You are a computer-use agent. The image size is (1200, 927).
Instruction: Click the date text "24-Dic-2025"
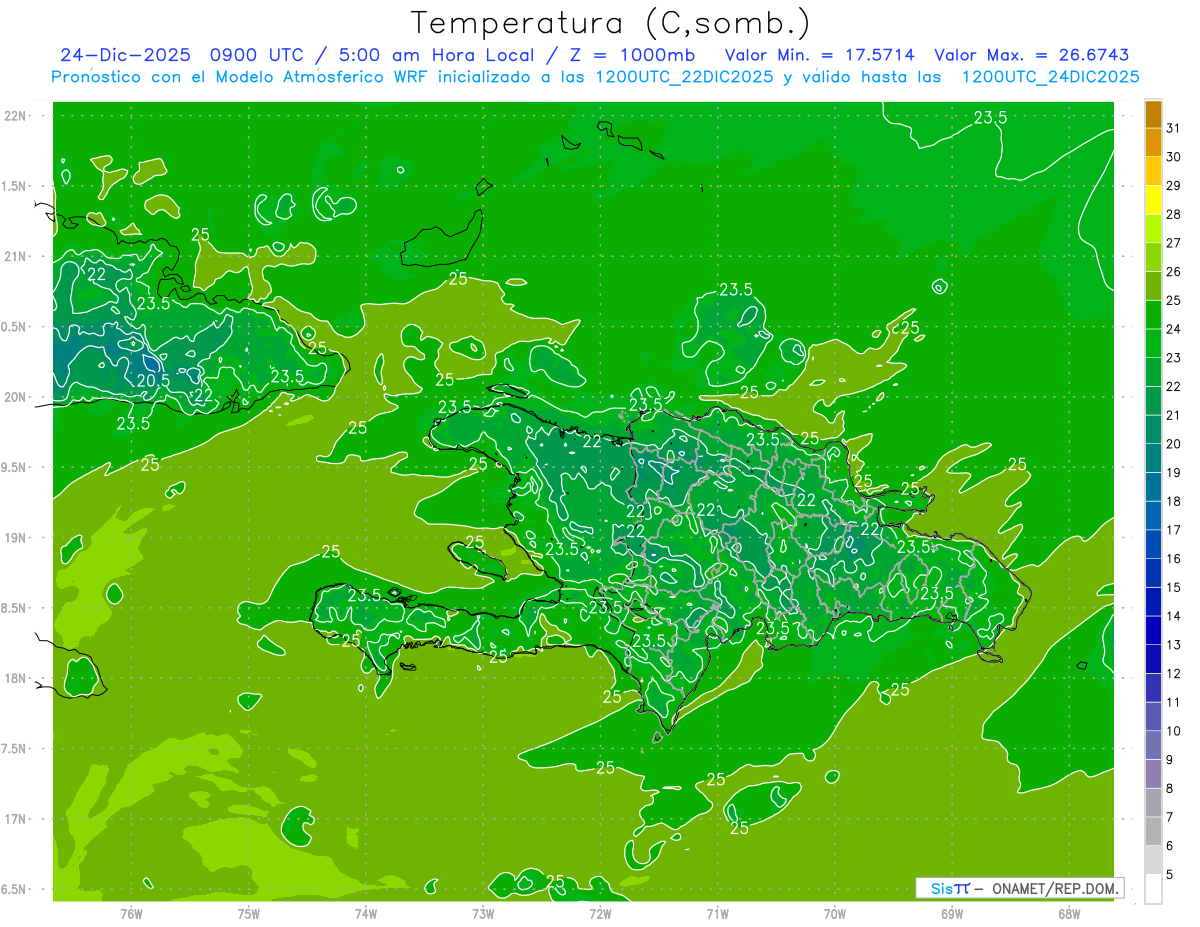click(126, 55)
